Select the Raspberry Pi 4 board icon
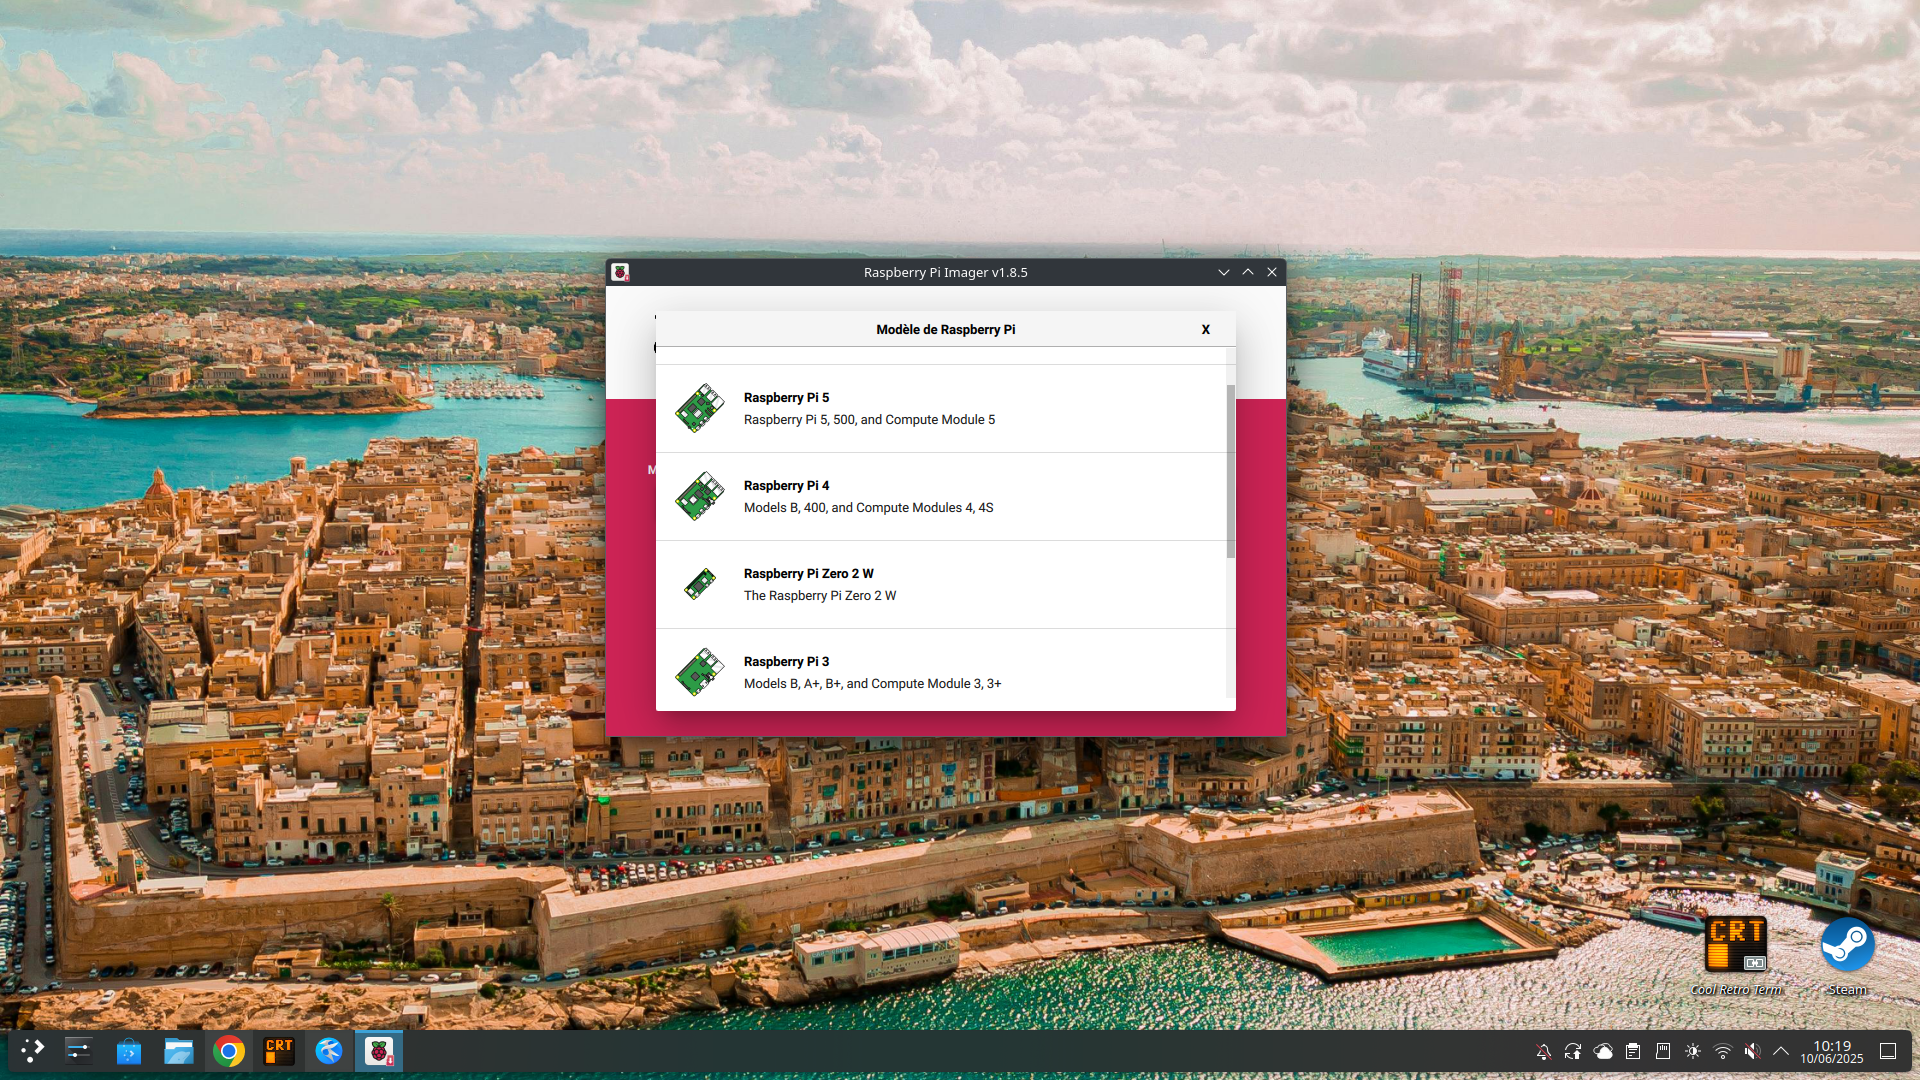 click(x=700, y=496)
